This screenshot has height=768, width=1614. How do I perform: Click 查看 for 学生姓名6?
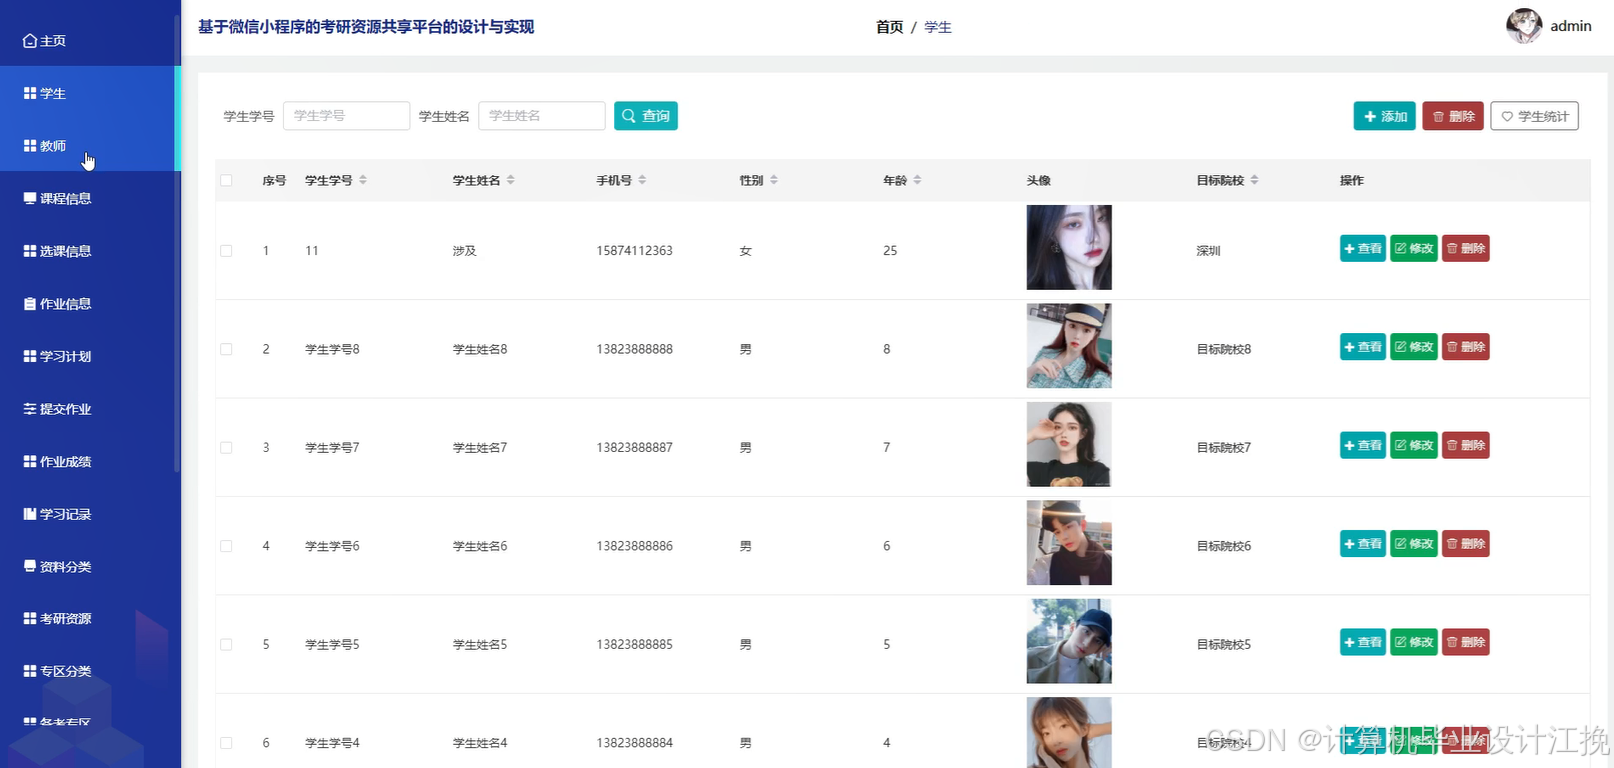pyautogui.click(x=1363, y=544)
